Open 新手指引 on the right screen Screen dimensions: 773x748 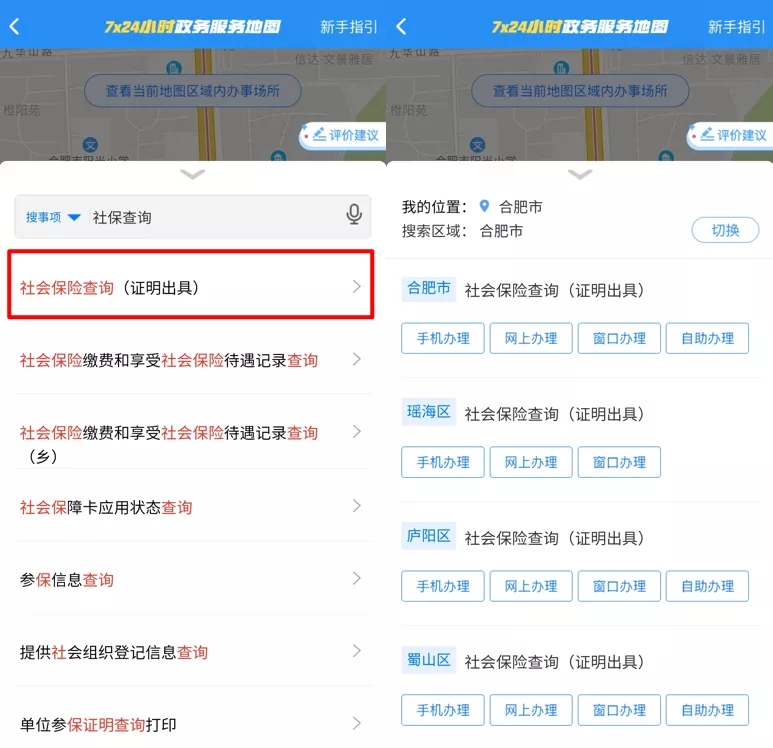click(x=737, y=27)
